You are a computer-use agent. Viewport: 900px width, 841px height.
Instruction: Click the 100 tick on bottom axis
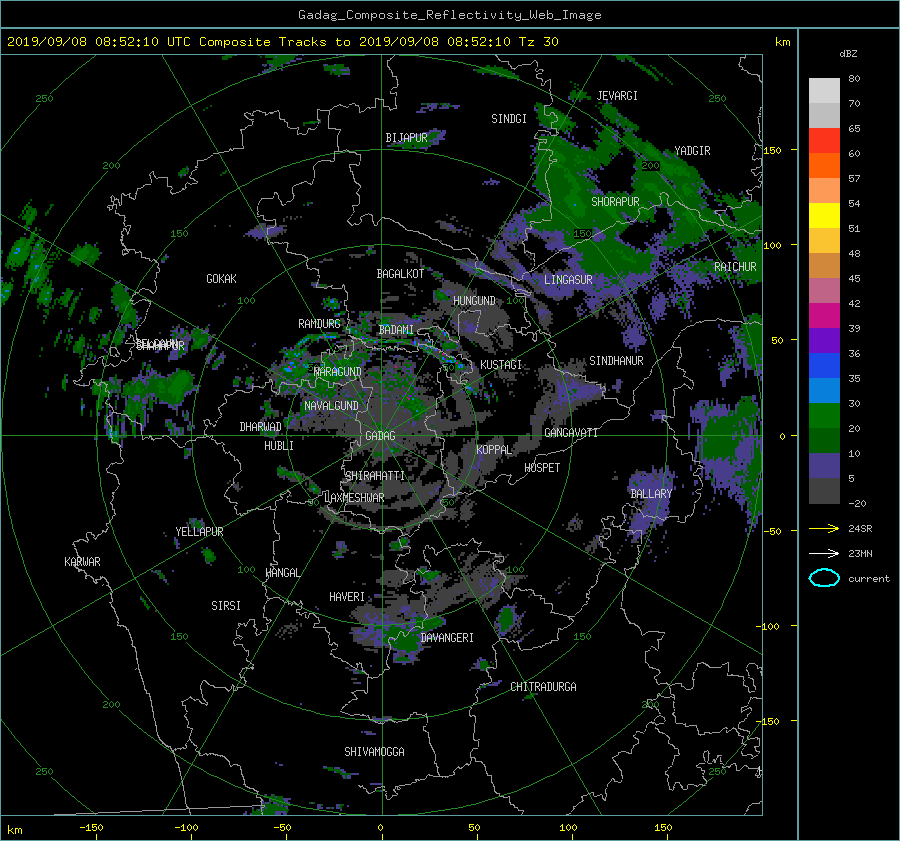(568, 827)
